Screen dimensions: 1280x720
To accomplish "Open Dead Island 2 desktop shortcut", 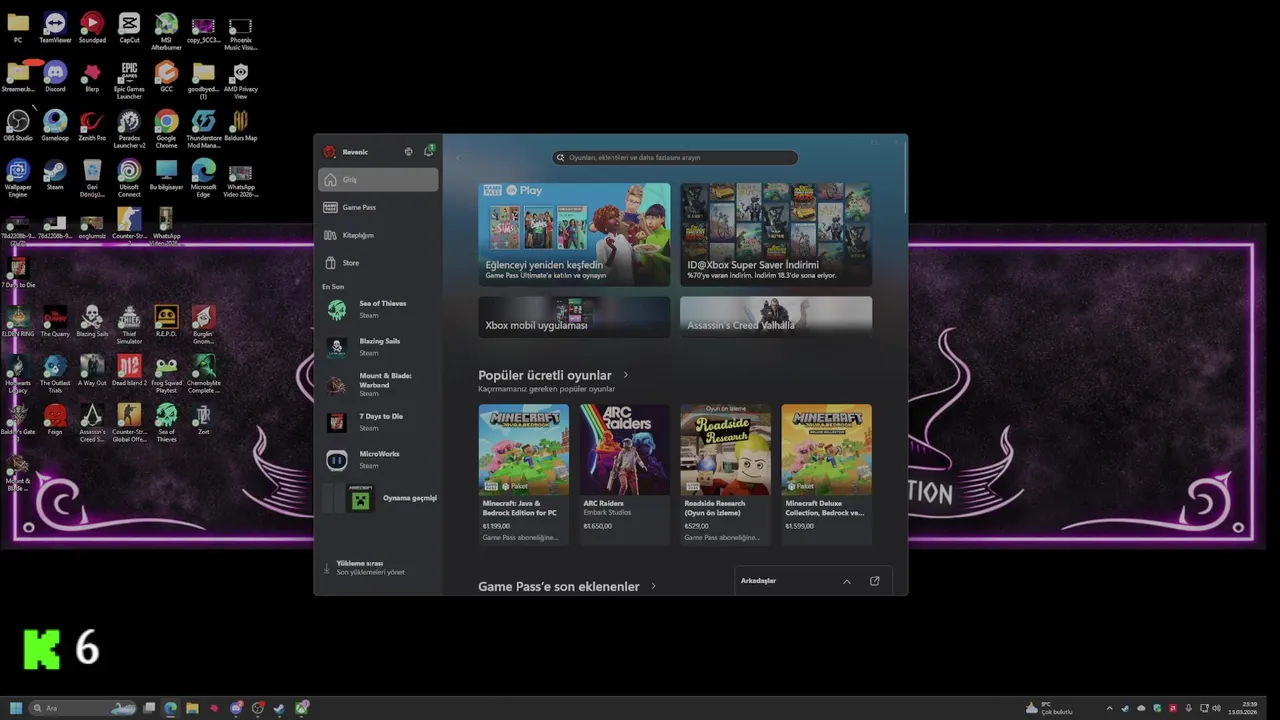I will (129, 372).
